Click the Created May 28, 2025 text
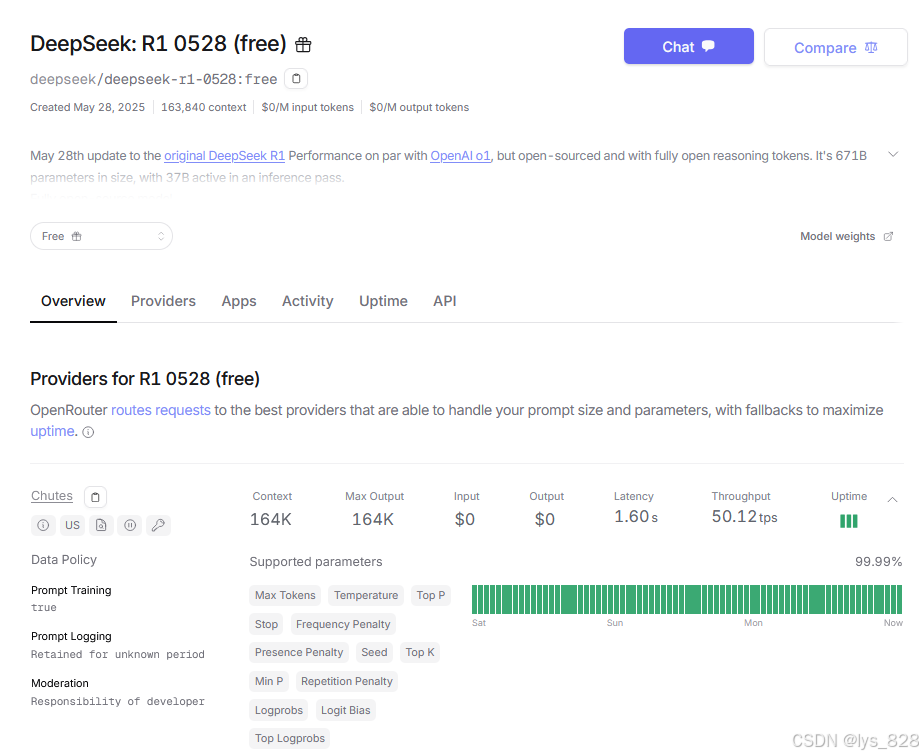923x756 pixels. [x=87, y=107]
